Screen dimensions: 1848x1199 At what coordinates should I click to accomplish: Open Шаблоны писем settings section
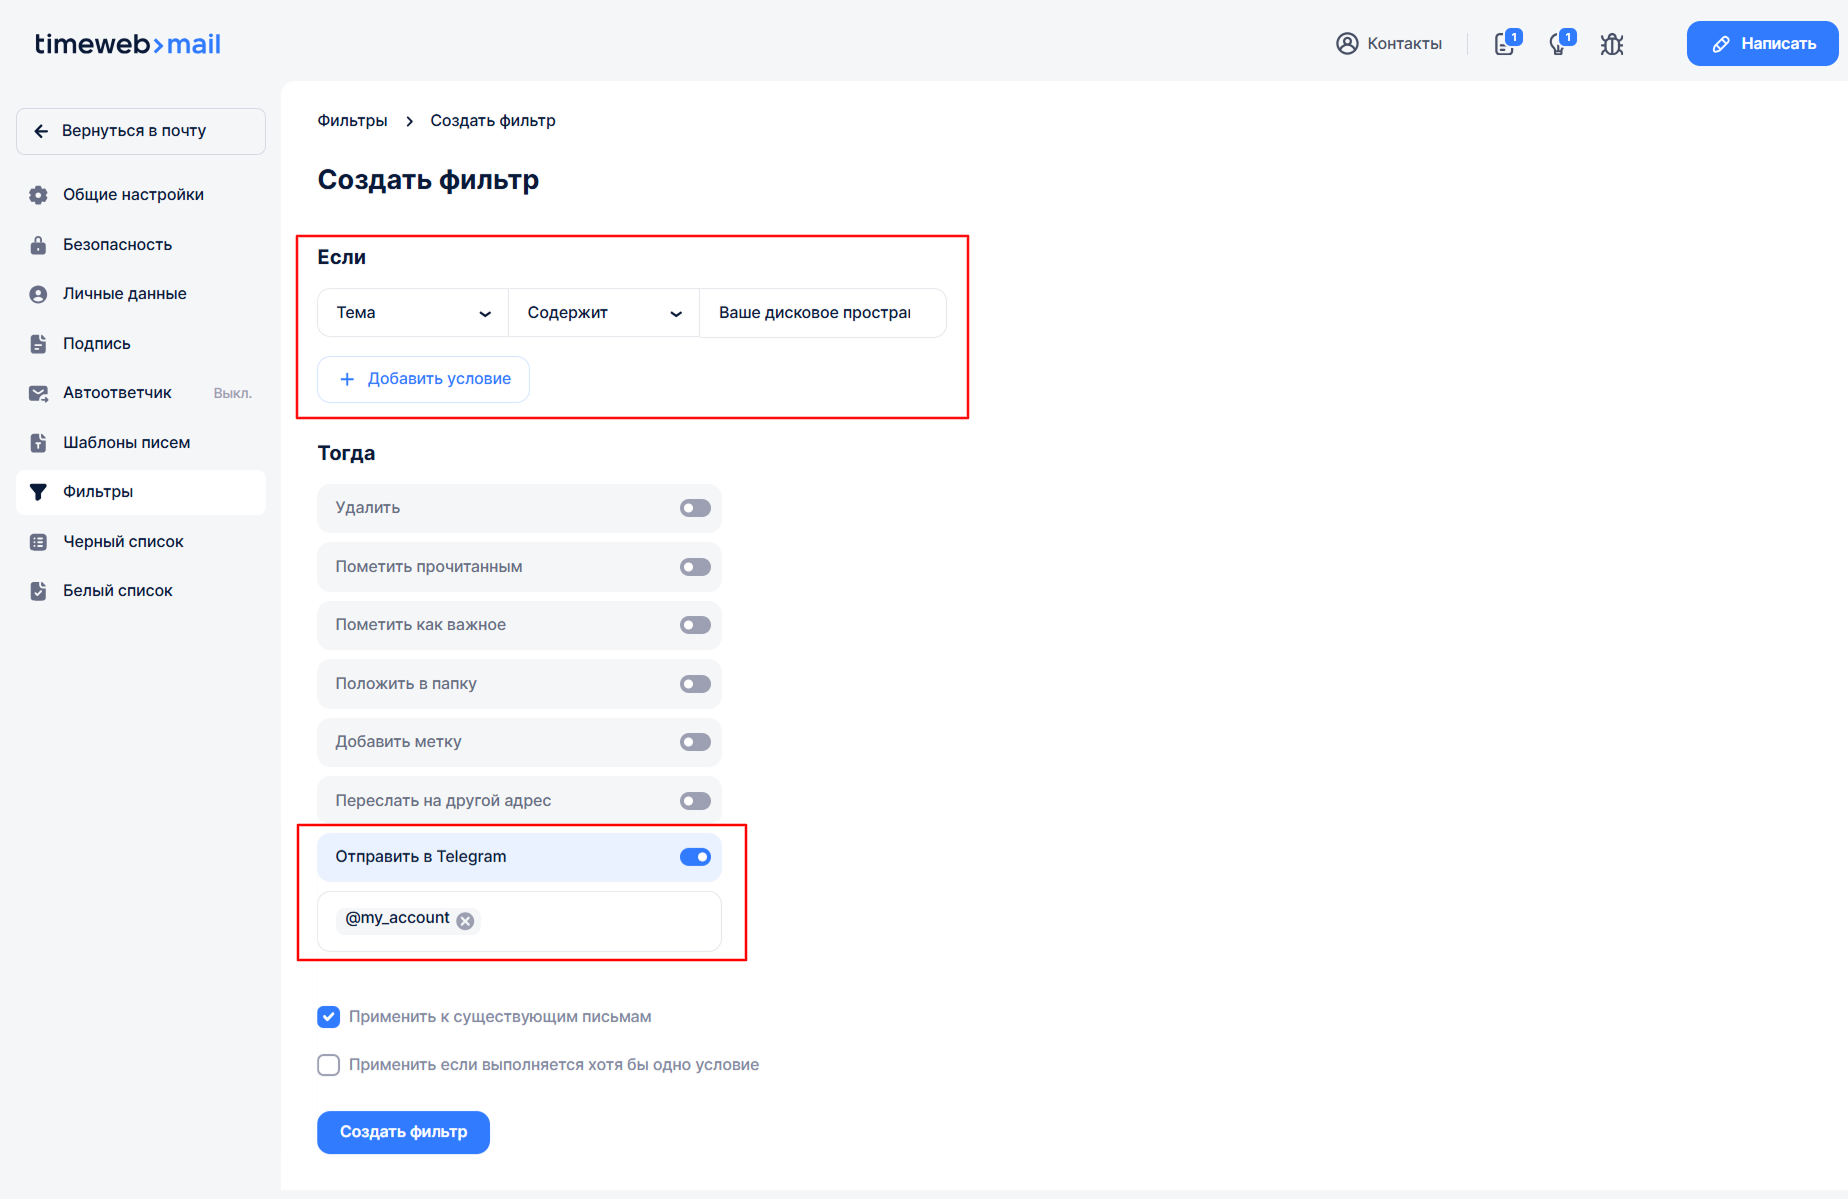coord(126,442)
